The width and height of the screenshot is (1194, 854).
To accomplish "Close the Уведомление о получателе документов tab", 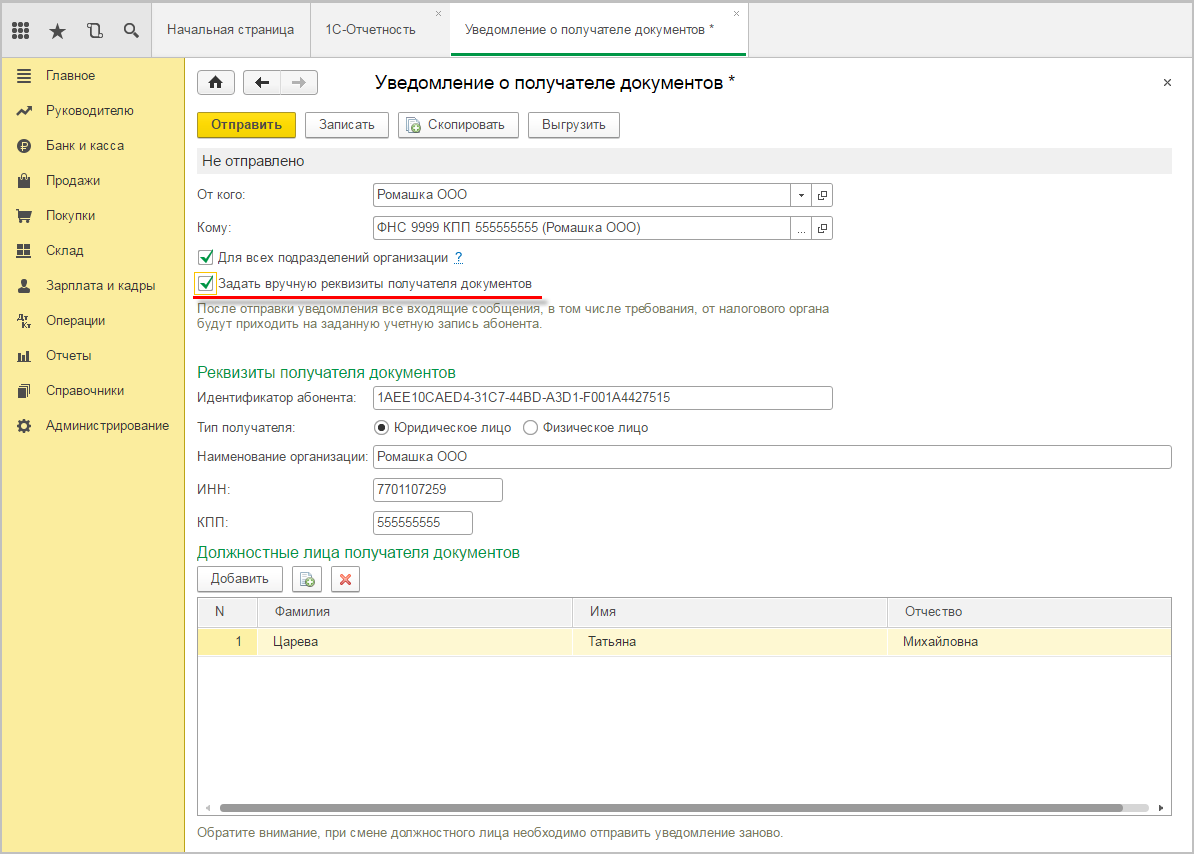I will pyautogui.click(x=736, y=14).
